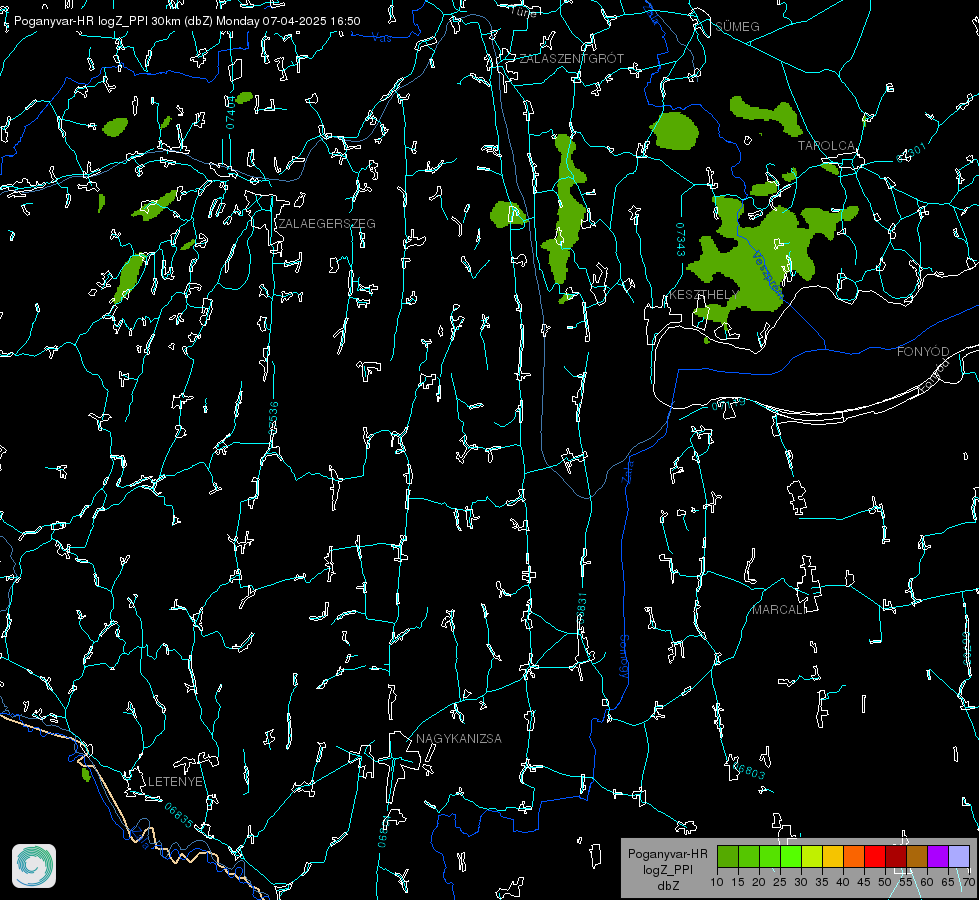Click the yellow-green 30-35 dBZ swatch

812,856
